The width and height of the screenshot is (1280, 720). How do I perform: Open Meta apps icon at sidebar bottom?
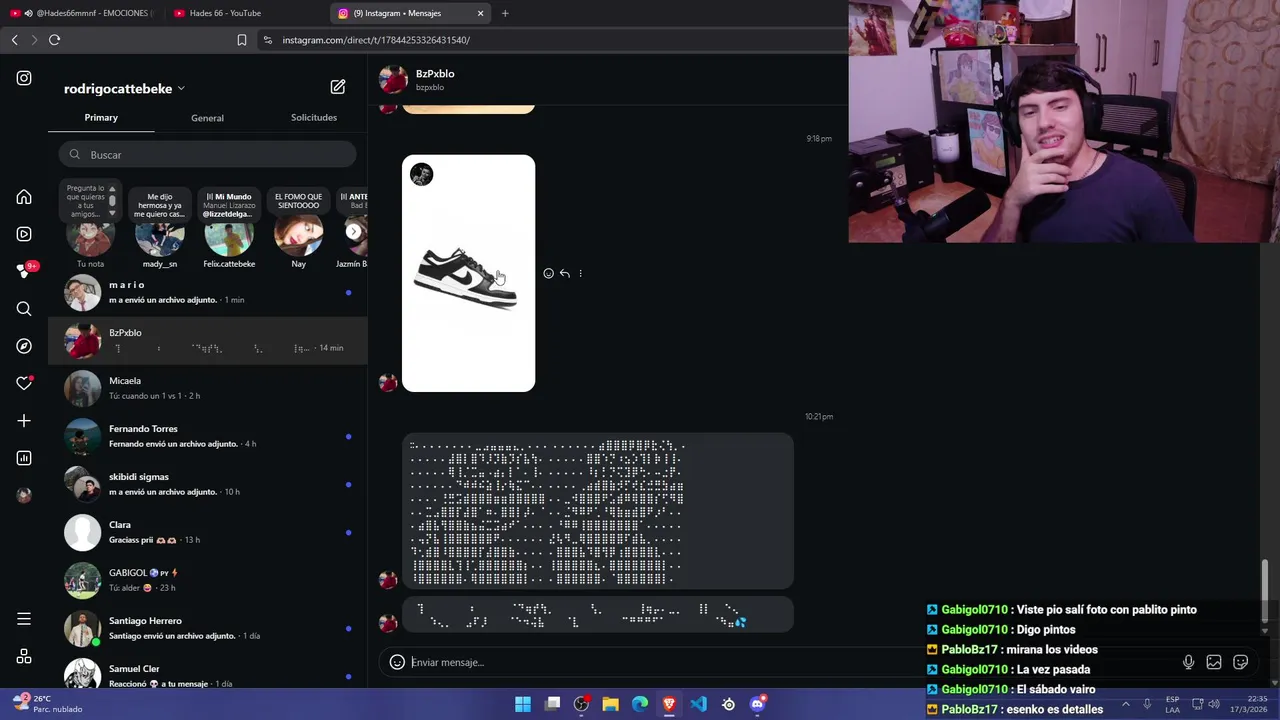click(24, 657)
